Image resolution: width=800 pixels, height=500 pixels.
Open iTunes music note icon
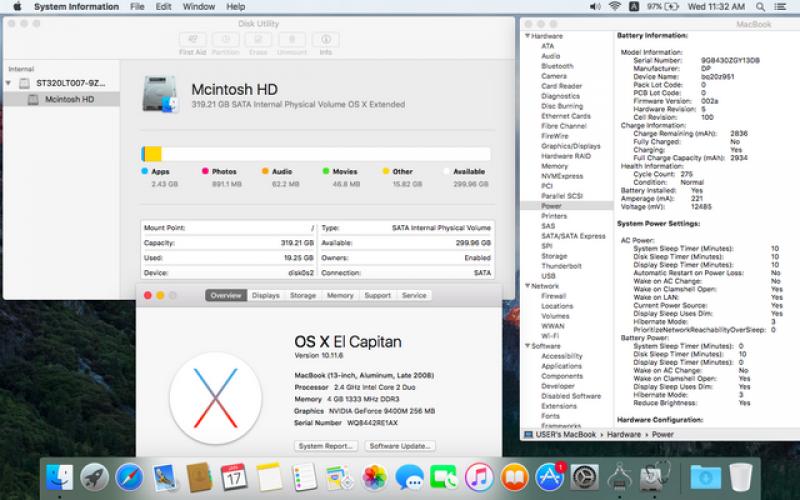479,478
